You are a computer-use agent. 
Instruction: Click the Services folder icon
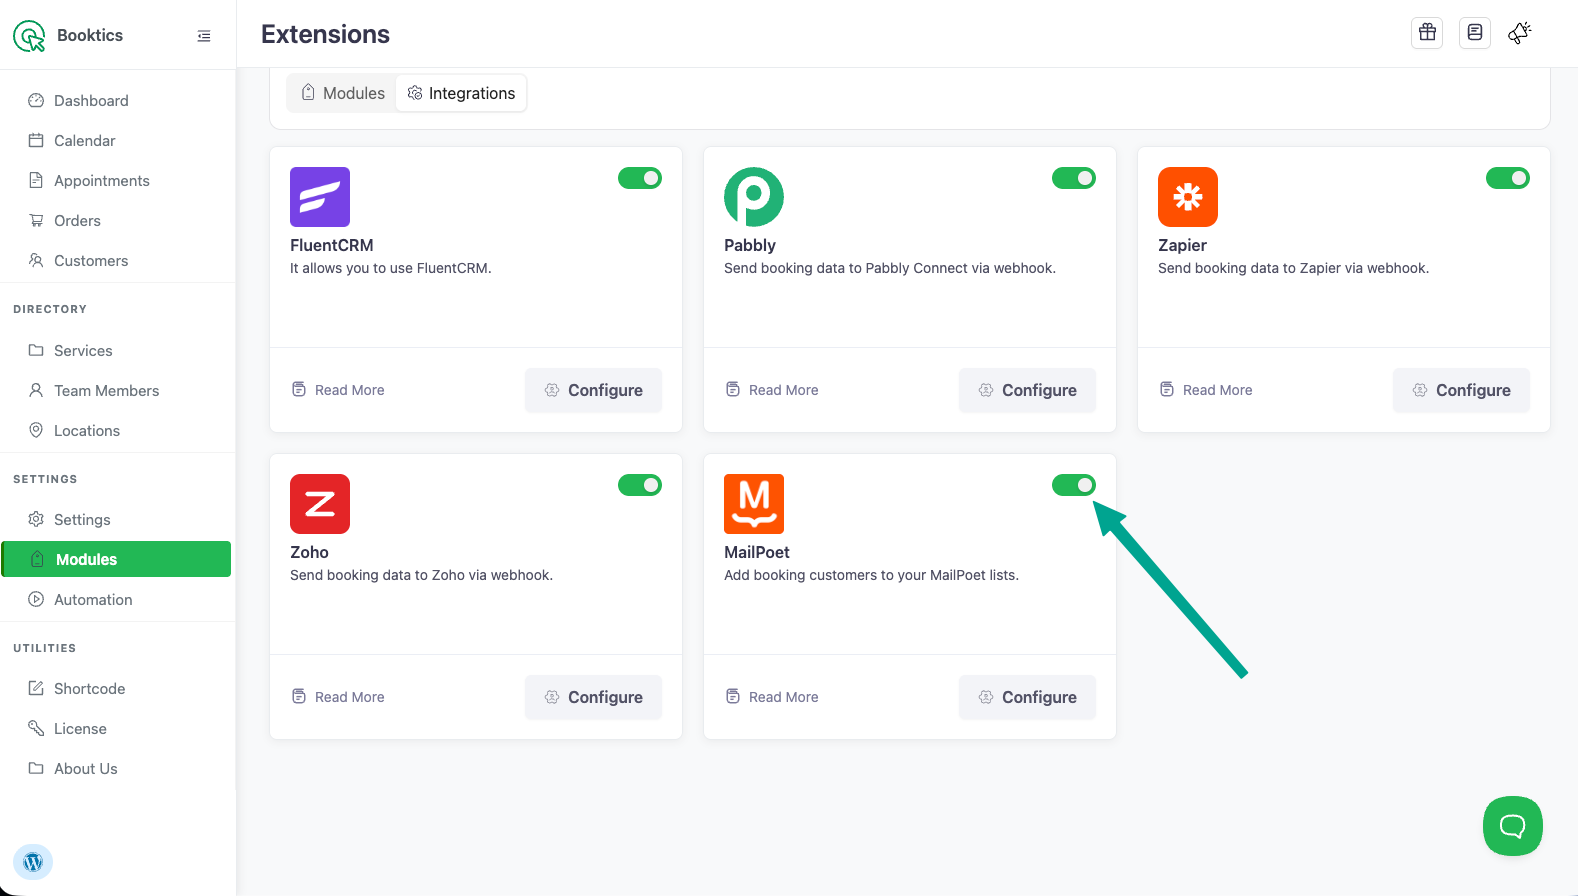(36, 350)
